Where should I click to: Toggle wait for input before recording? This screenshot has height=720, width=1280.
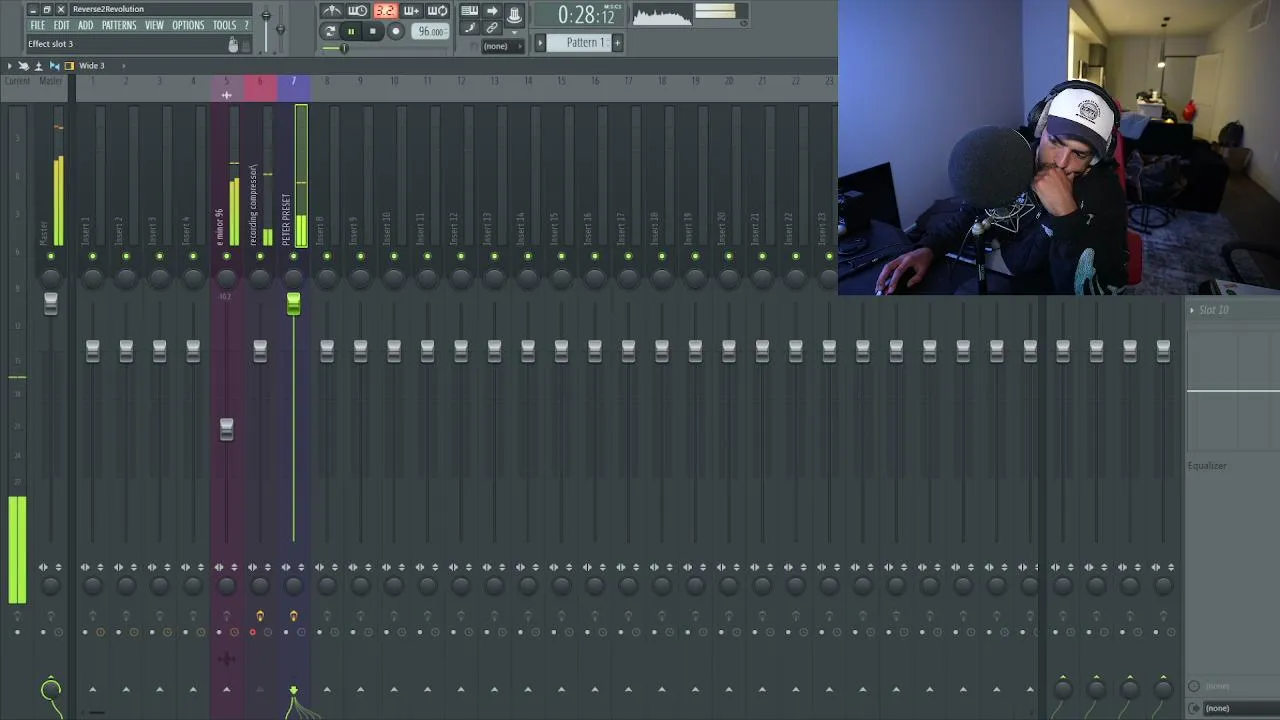[358, 11]
